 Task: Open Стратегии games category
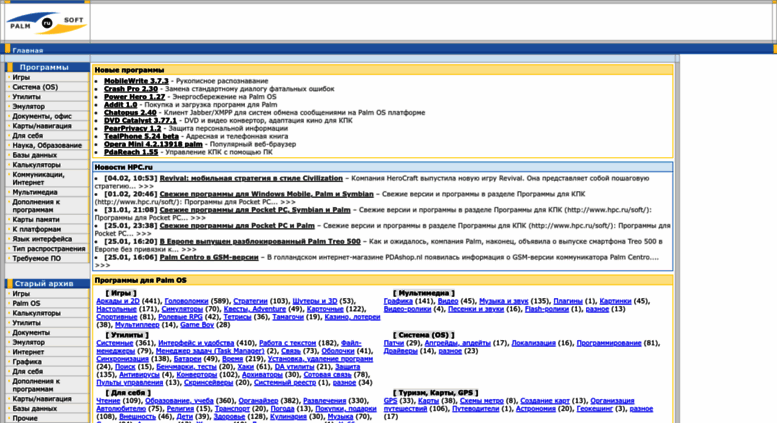[x=250, y=301]
